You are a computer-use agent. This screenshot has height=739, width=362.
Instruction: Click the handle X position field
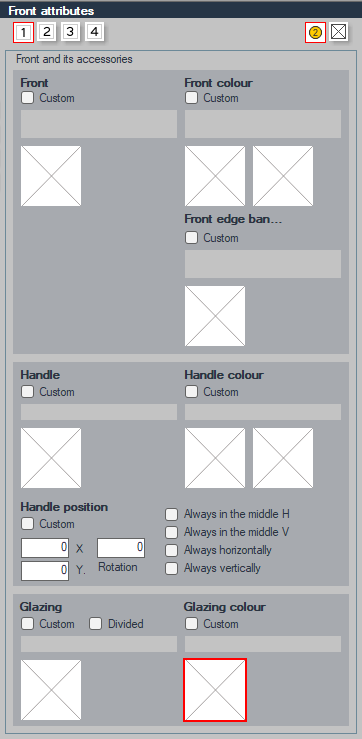point(45,548)
